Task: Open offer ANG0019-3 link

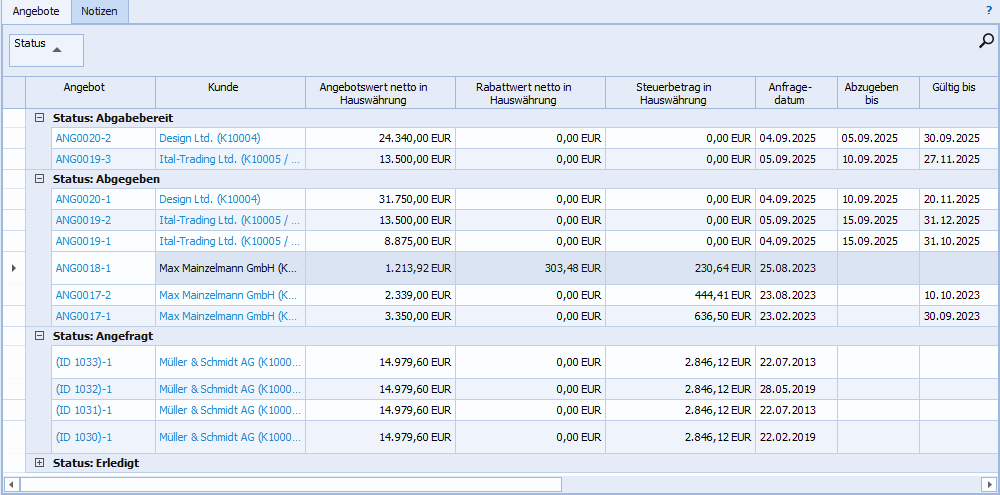Action: (83, 159)
